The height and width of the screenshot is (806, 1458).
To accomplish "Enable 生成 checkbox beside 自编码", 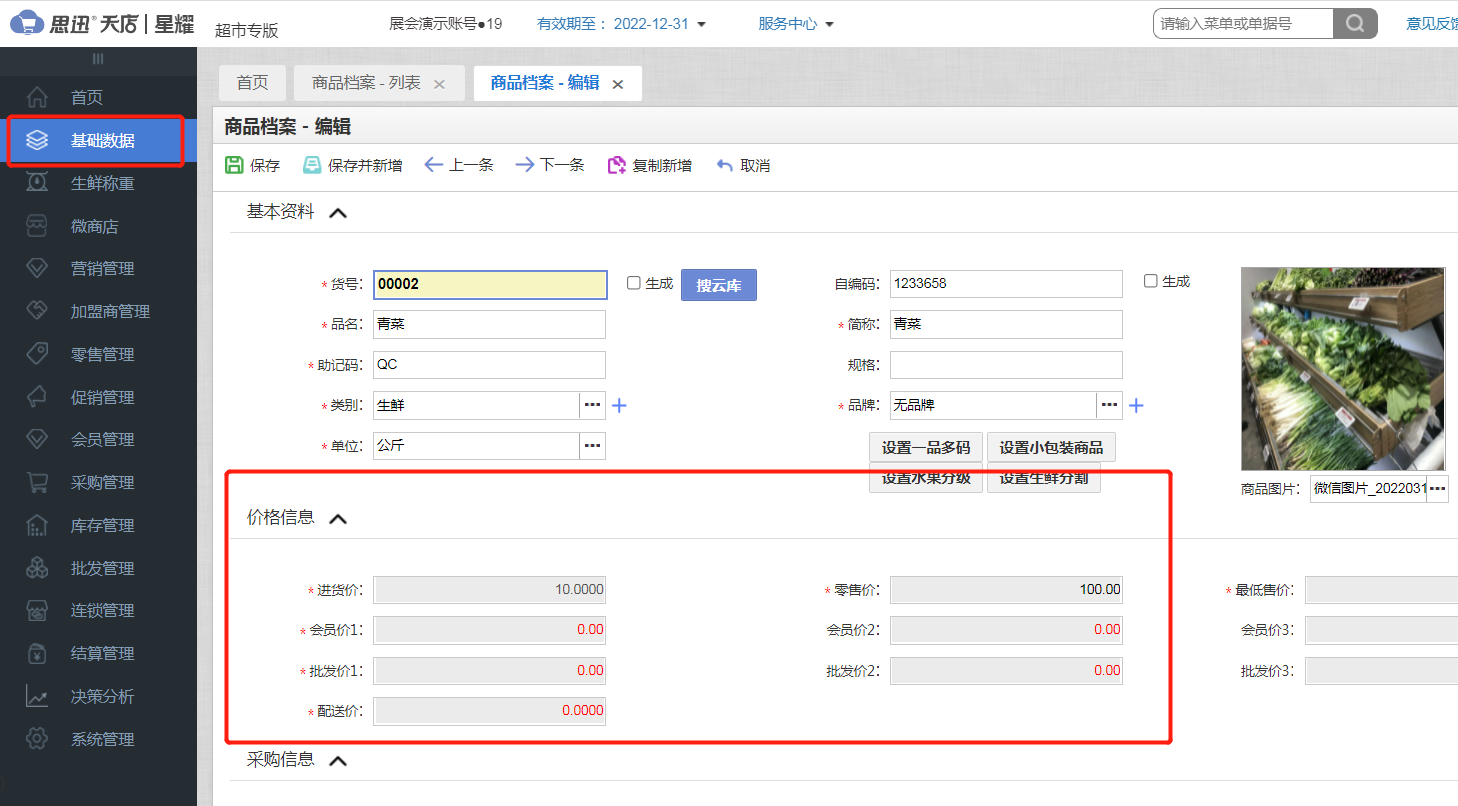I will coord(1149,281).
